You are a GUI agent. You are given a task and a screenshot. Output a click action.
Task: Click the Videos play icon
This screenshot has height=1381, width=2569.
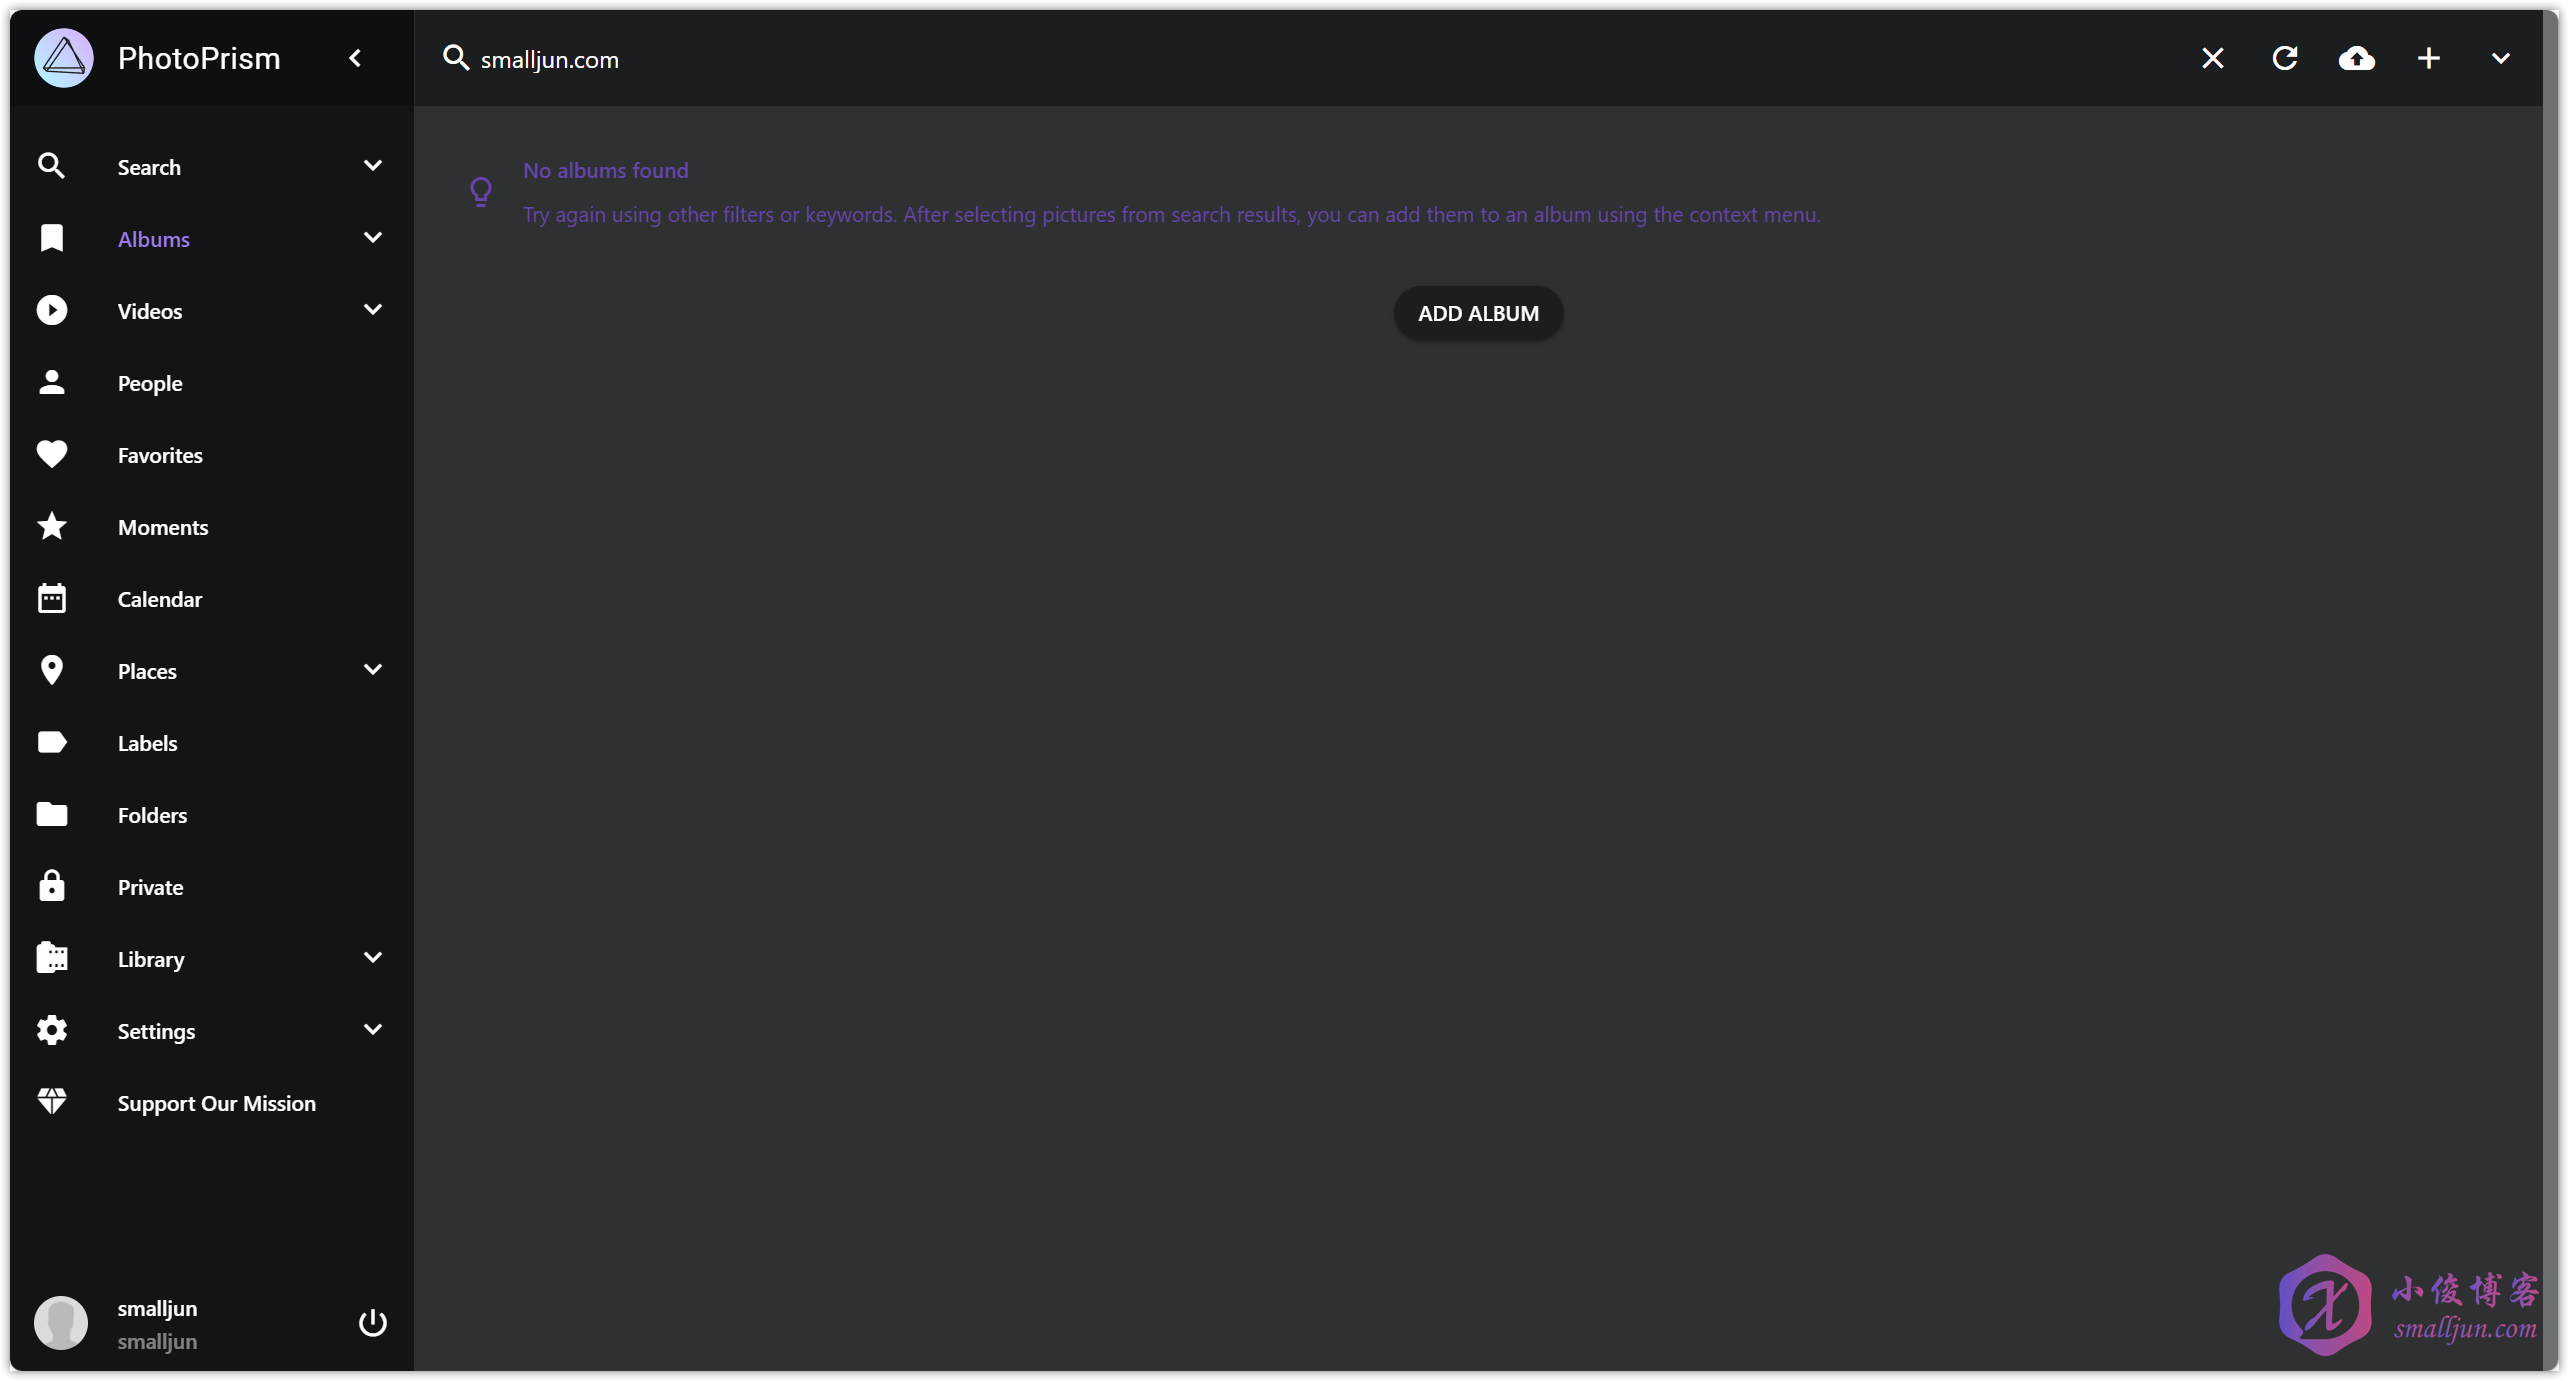click(51, 310)
